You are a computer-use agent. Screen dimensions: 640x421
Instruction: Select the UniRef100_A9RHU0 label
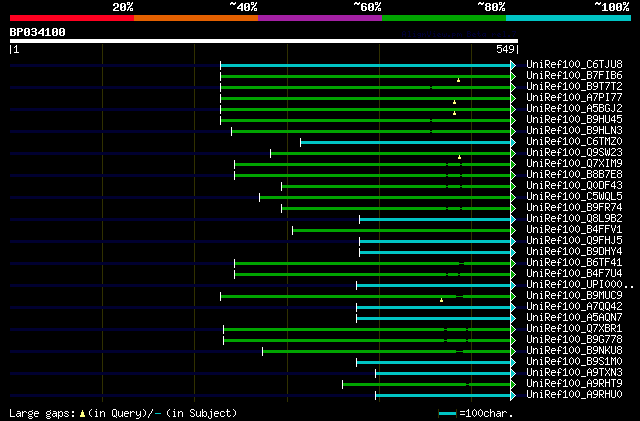click(574, 395)
